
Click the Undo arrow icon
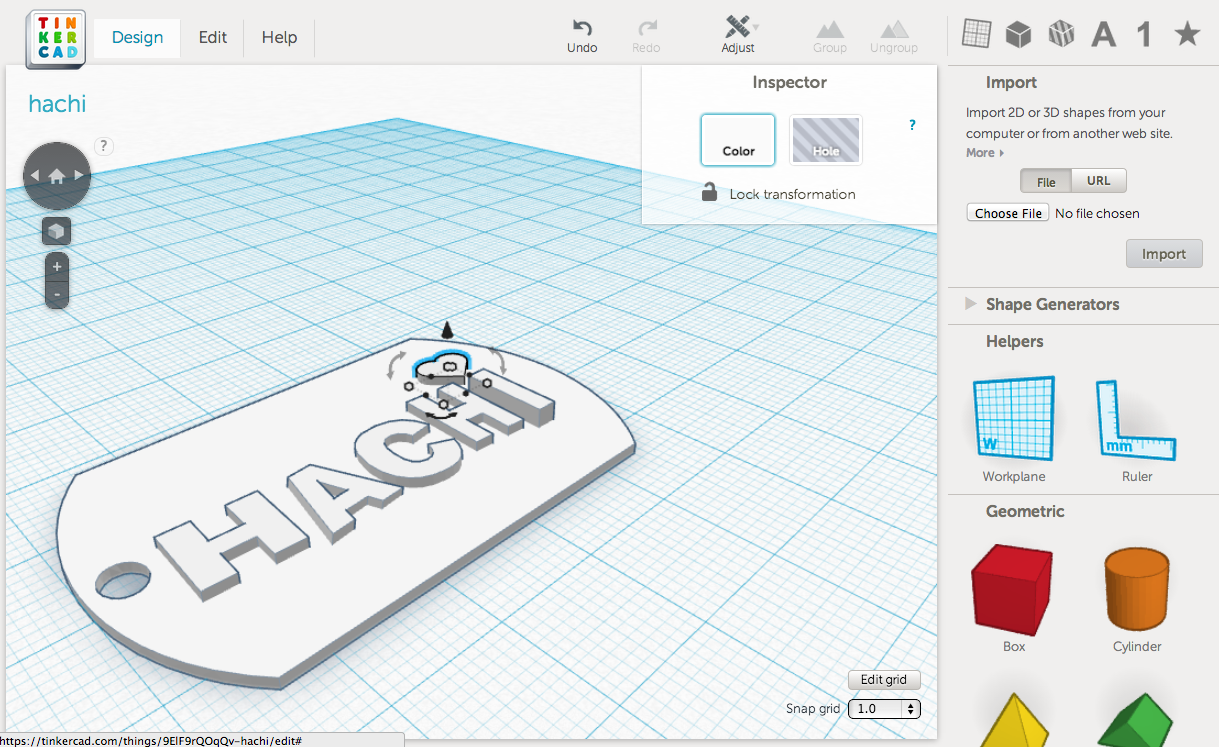click(582, 28)
